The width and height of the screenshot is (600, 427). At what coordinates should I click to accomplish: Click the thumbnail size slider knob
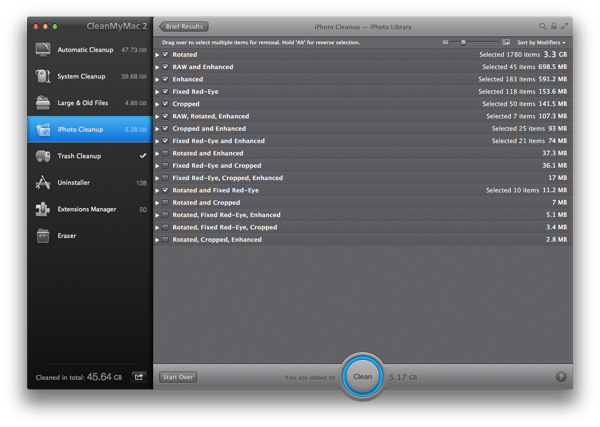point(463,42)
